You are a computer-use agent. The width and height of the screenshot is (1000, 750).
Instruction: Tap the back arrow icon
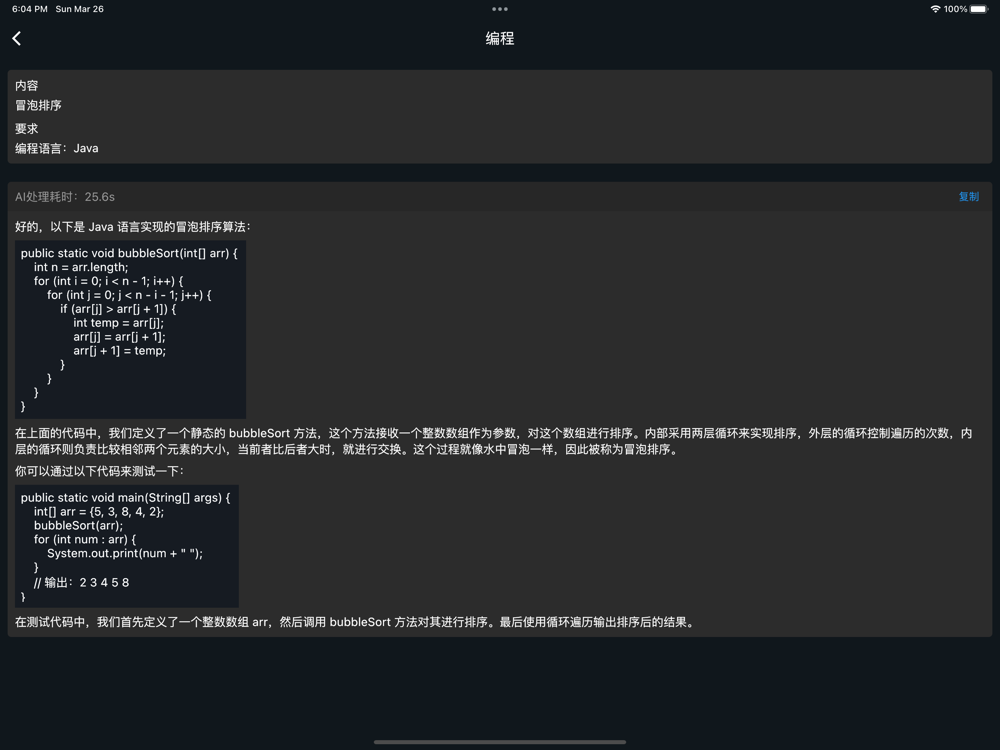[17, 38]
